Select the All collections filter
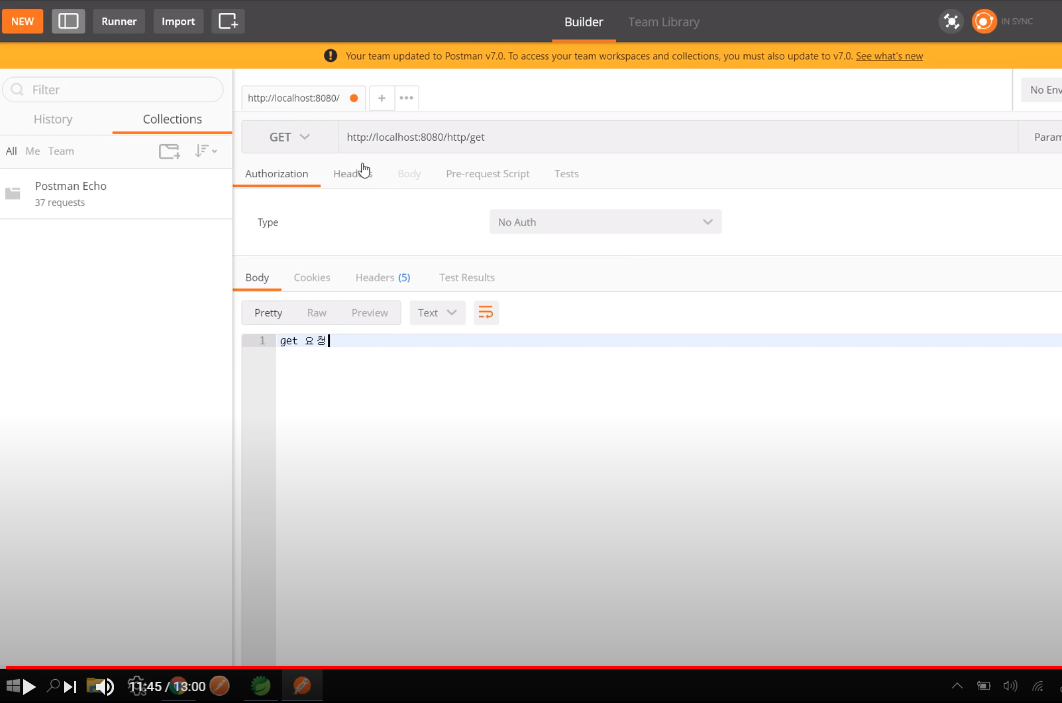Viewport: 1062px width, 703px height. click(x=11, y=151)
